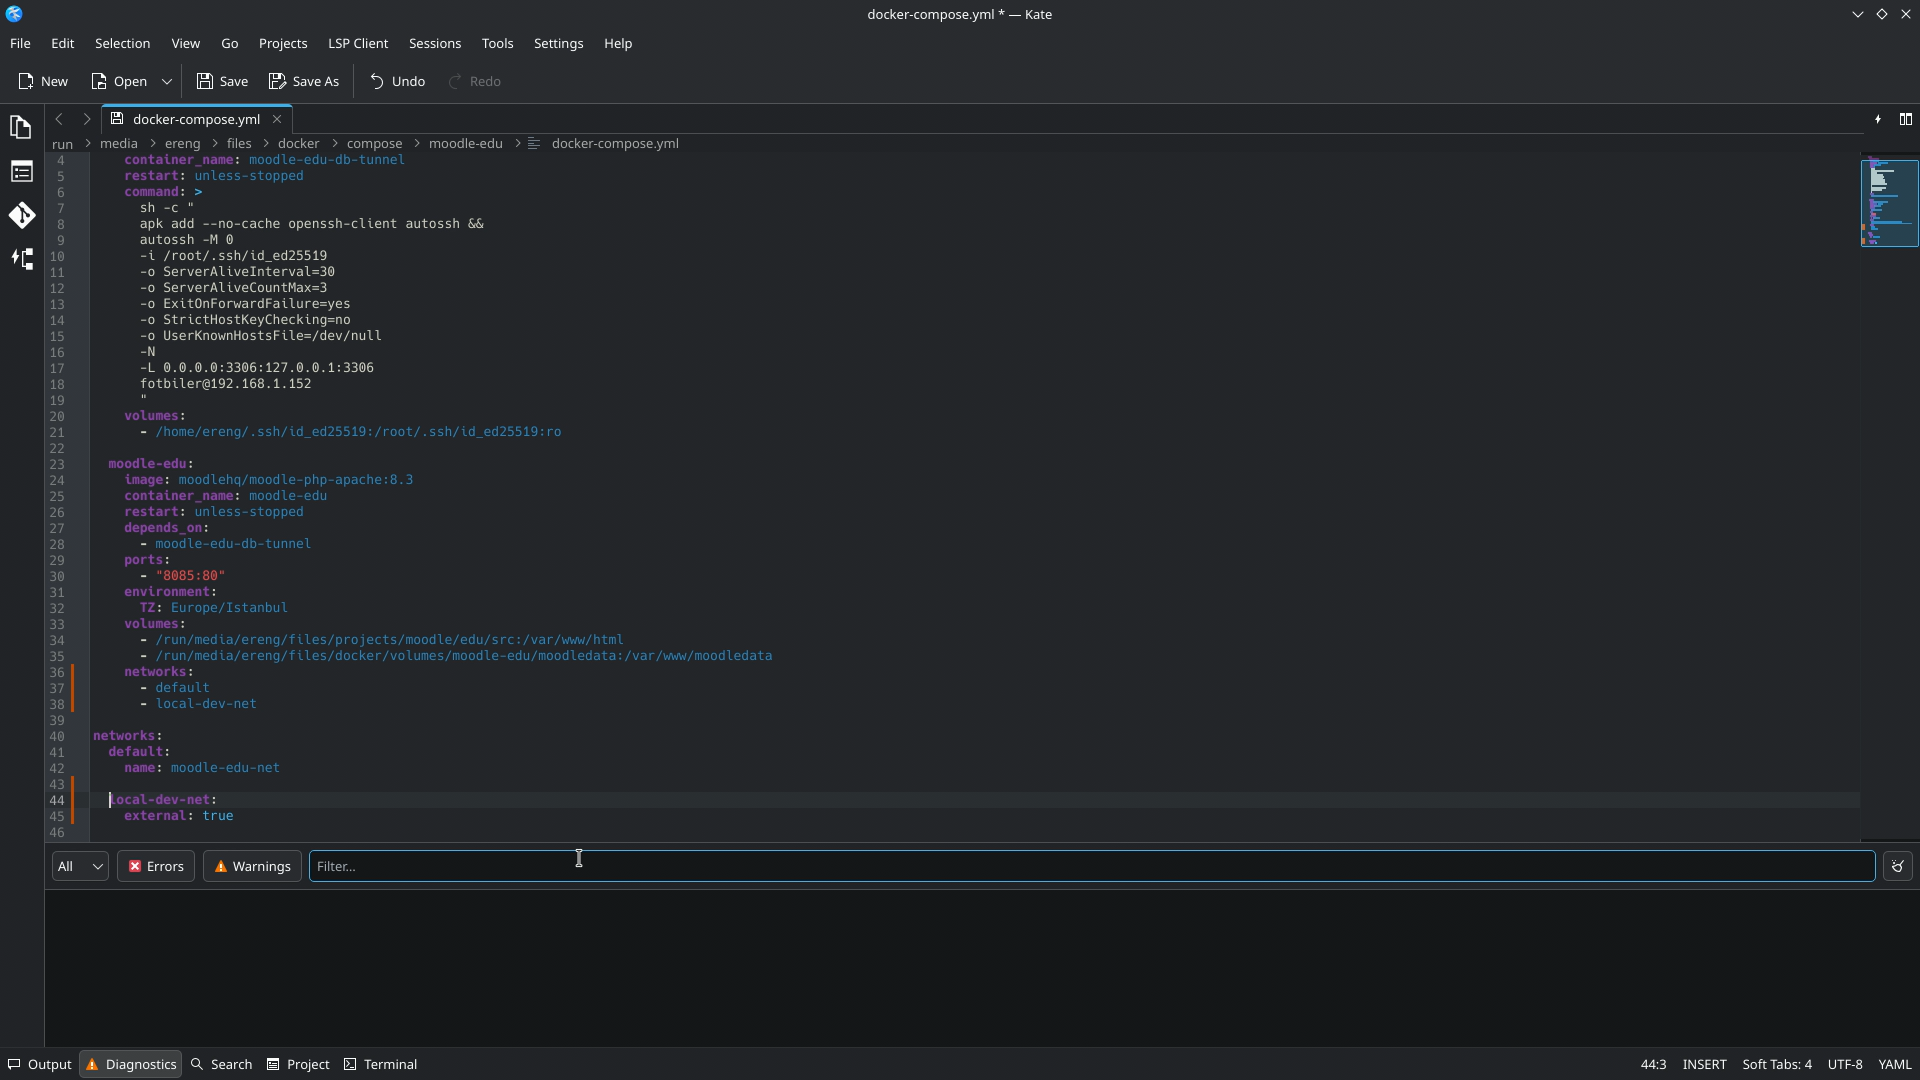Image resolution: width=1920 pixels, height=1080 pixels.
Task: Open the Selection menu
Action: click(x=122, y=43)
